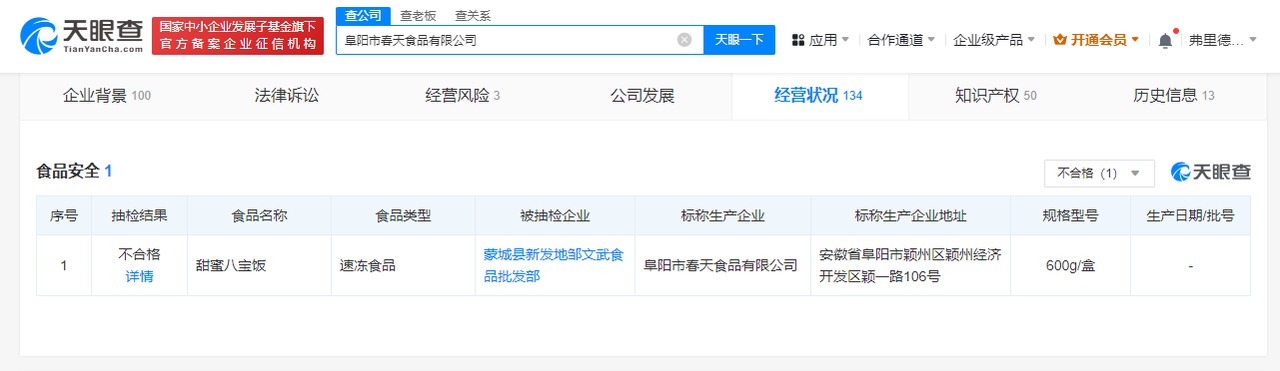Viewport: 1280px width, 371px height.
Task: Switch to the 查公司 search tab
Action: tap(362, 16)
